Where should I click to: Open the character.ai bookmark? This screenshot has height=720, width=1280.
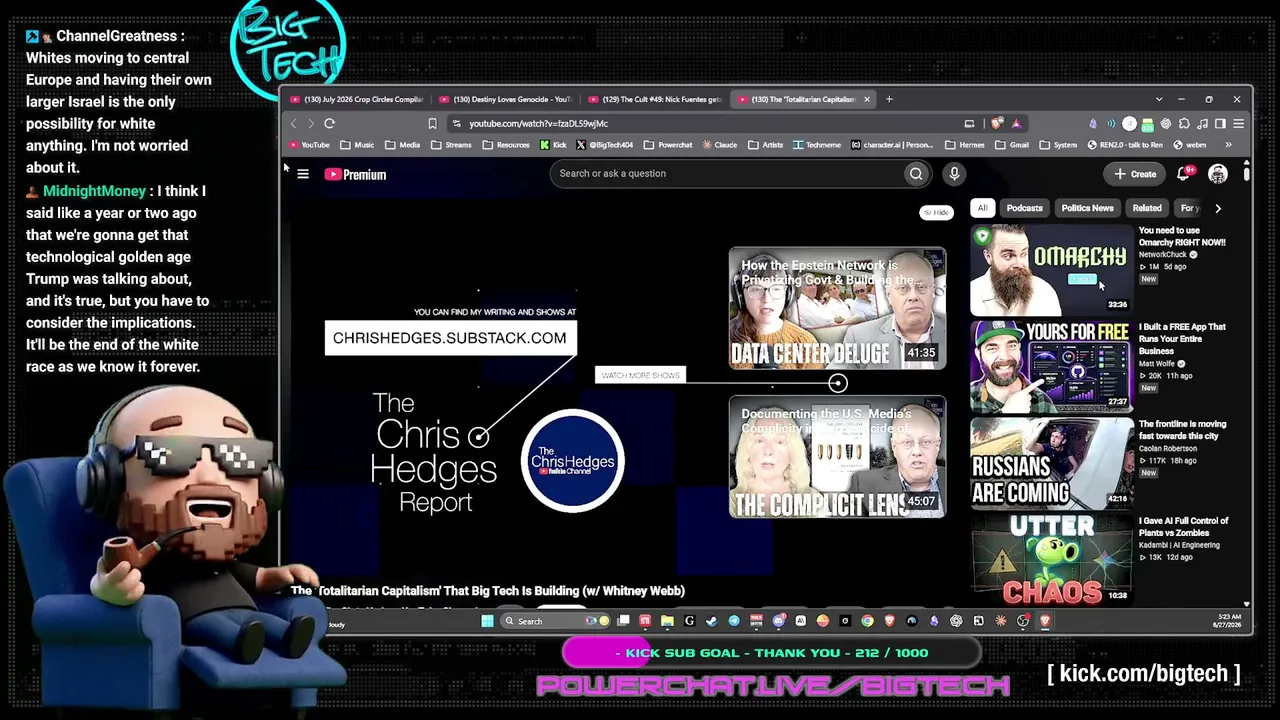click(x=892, y=145)
